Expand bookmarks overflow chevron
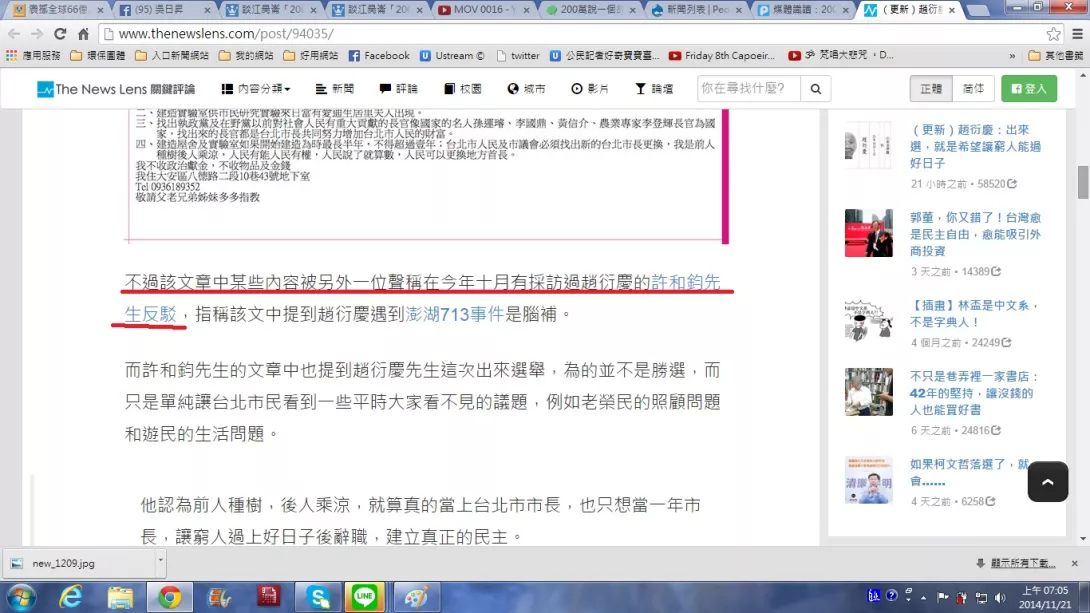This screenshot has width=1090, height=613. pyautogui.click(x=1012, y=56)
